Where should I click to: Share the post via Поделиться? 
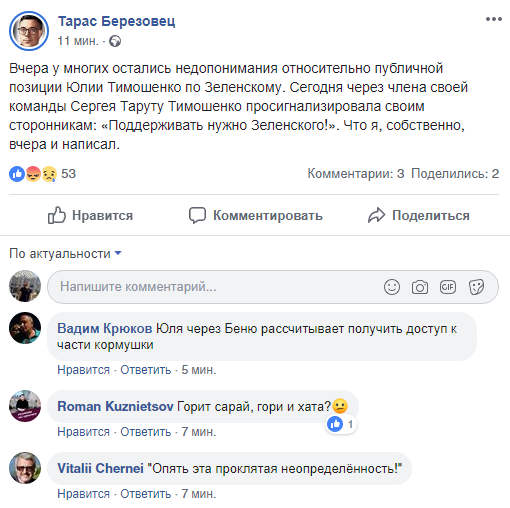[x=419, y=215]
